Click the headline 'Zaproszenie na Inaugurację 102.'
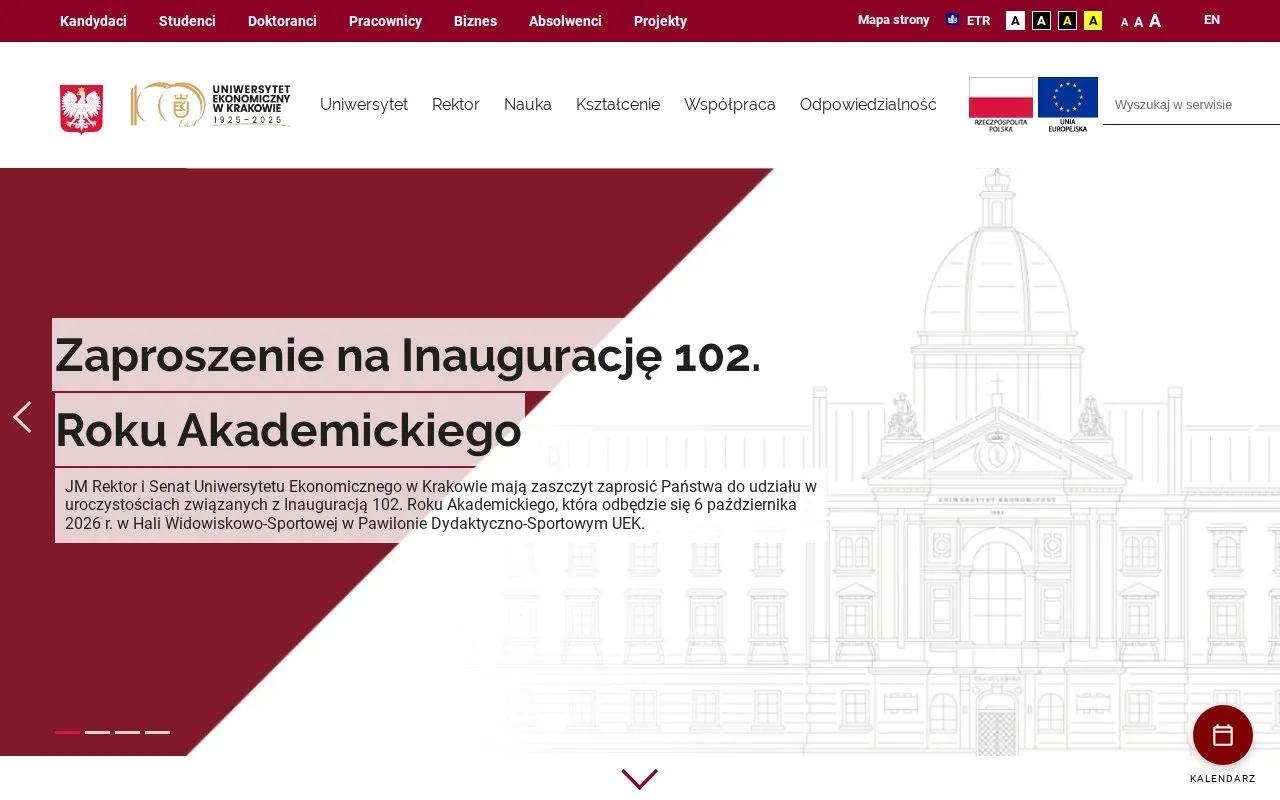 tap(408, 355)
